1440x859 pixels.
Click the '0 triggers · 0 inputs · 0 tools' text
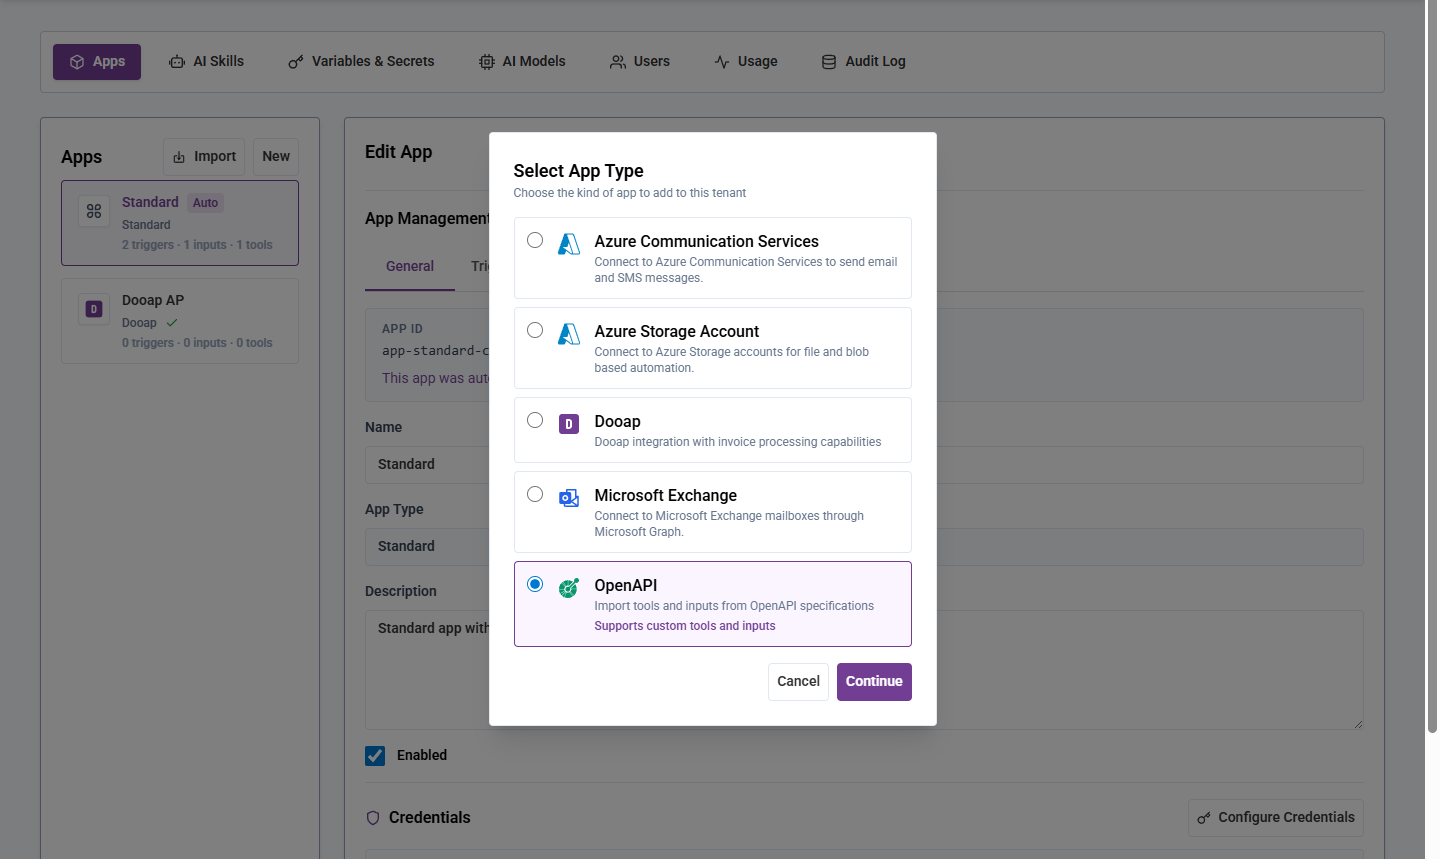point(197,343)
